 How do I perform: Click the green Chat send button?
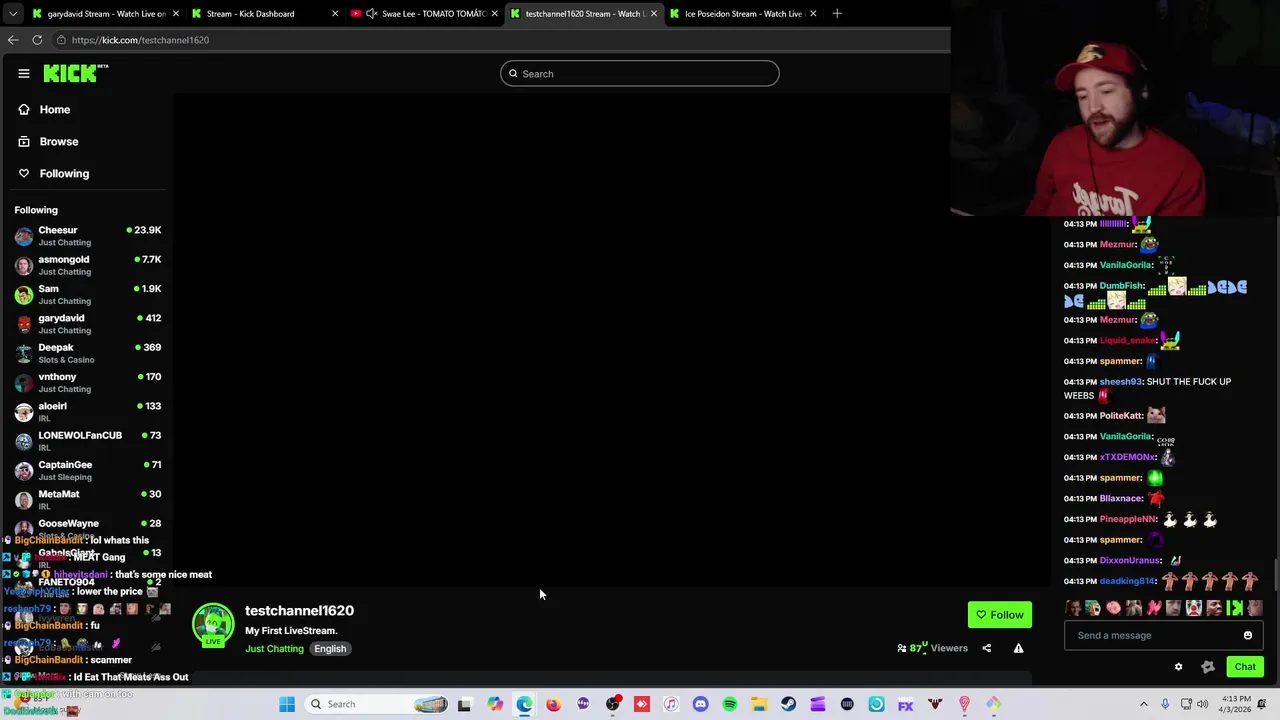tap(1245, 667)
